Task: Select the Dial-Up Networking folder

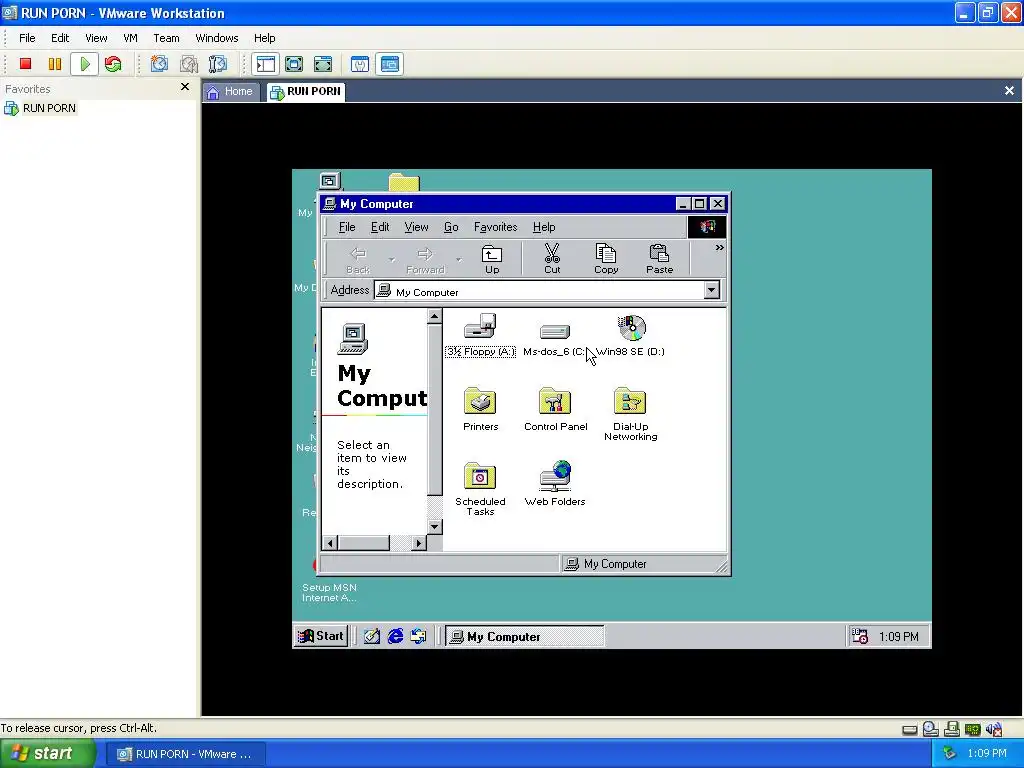Action: (x=630, y=414)
